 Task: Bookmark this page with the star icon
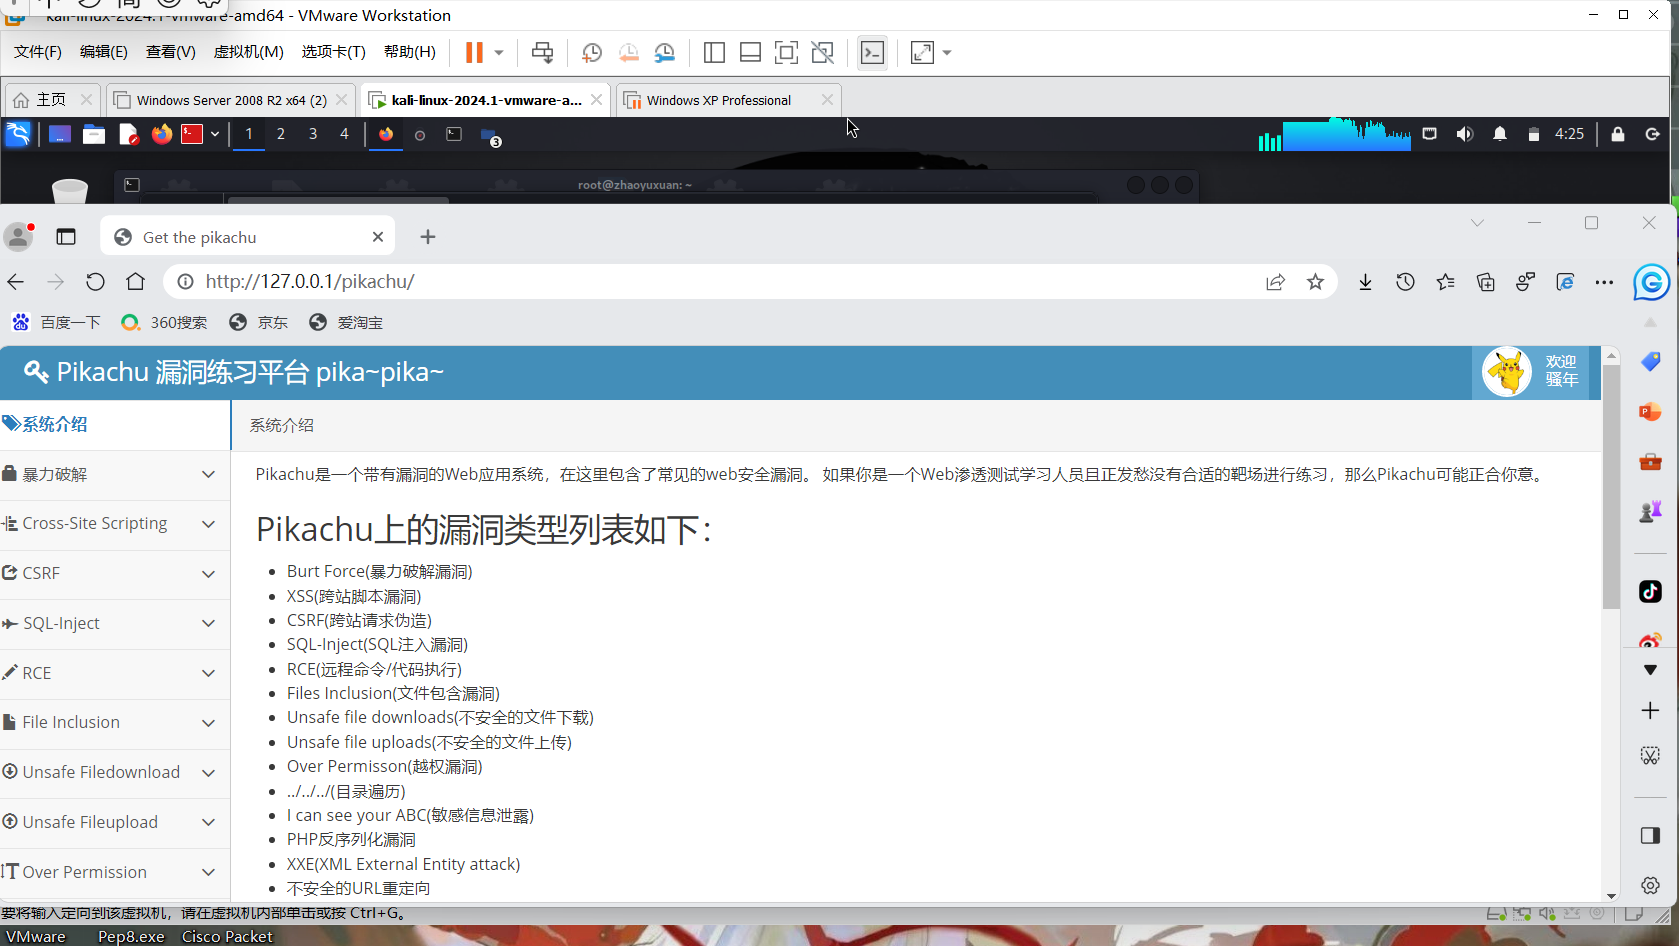(x=1315, y=282)
